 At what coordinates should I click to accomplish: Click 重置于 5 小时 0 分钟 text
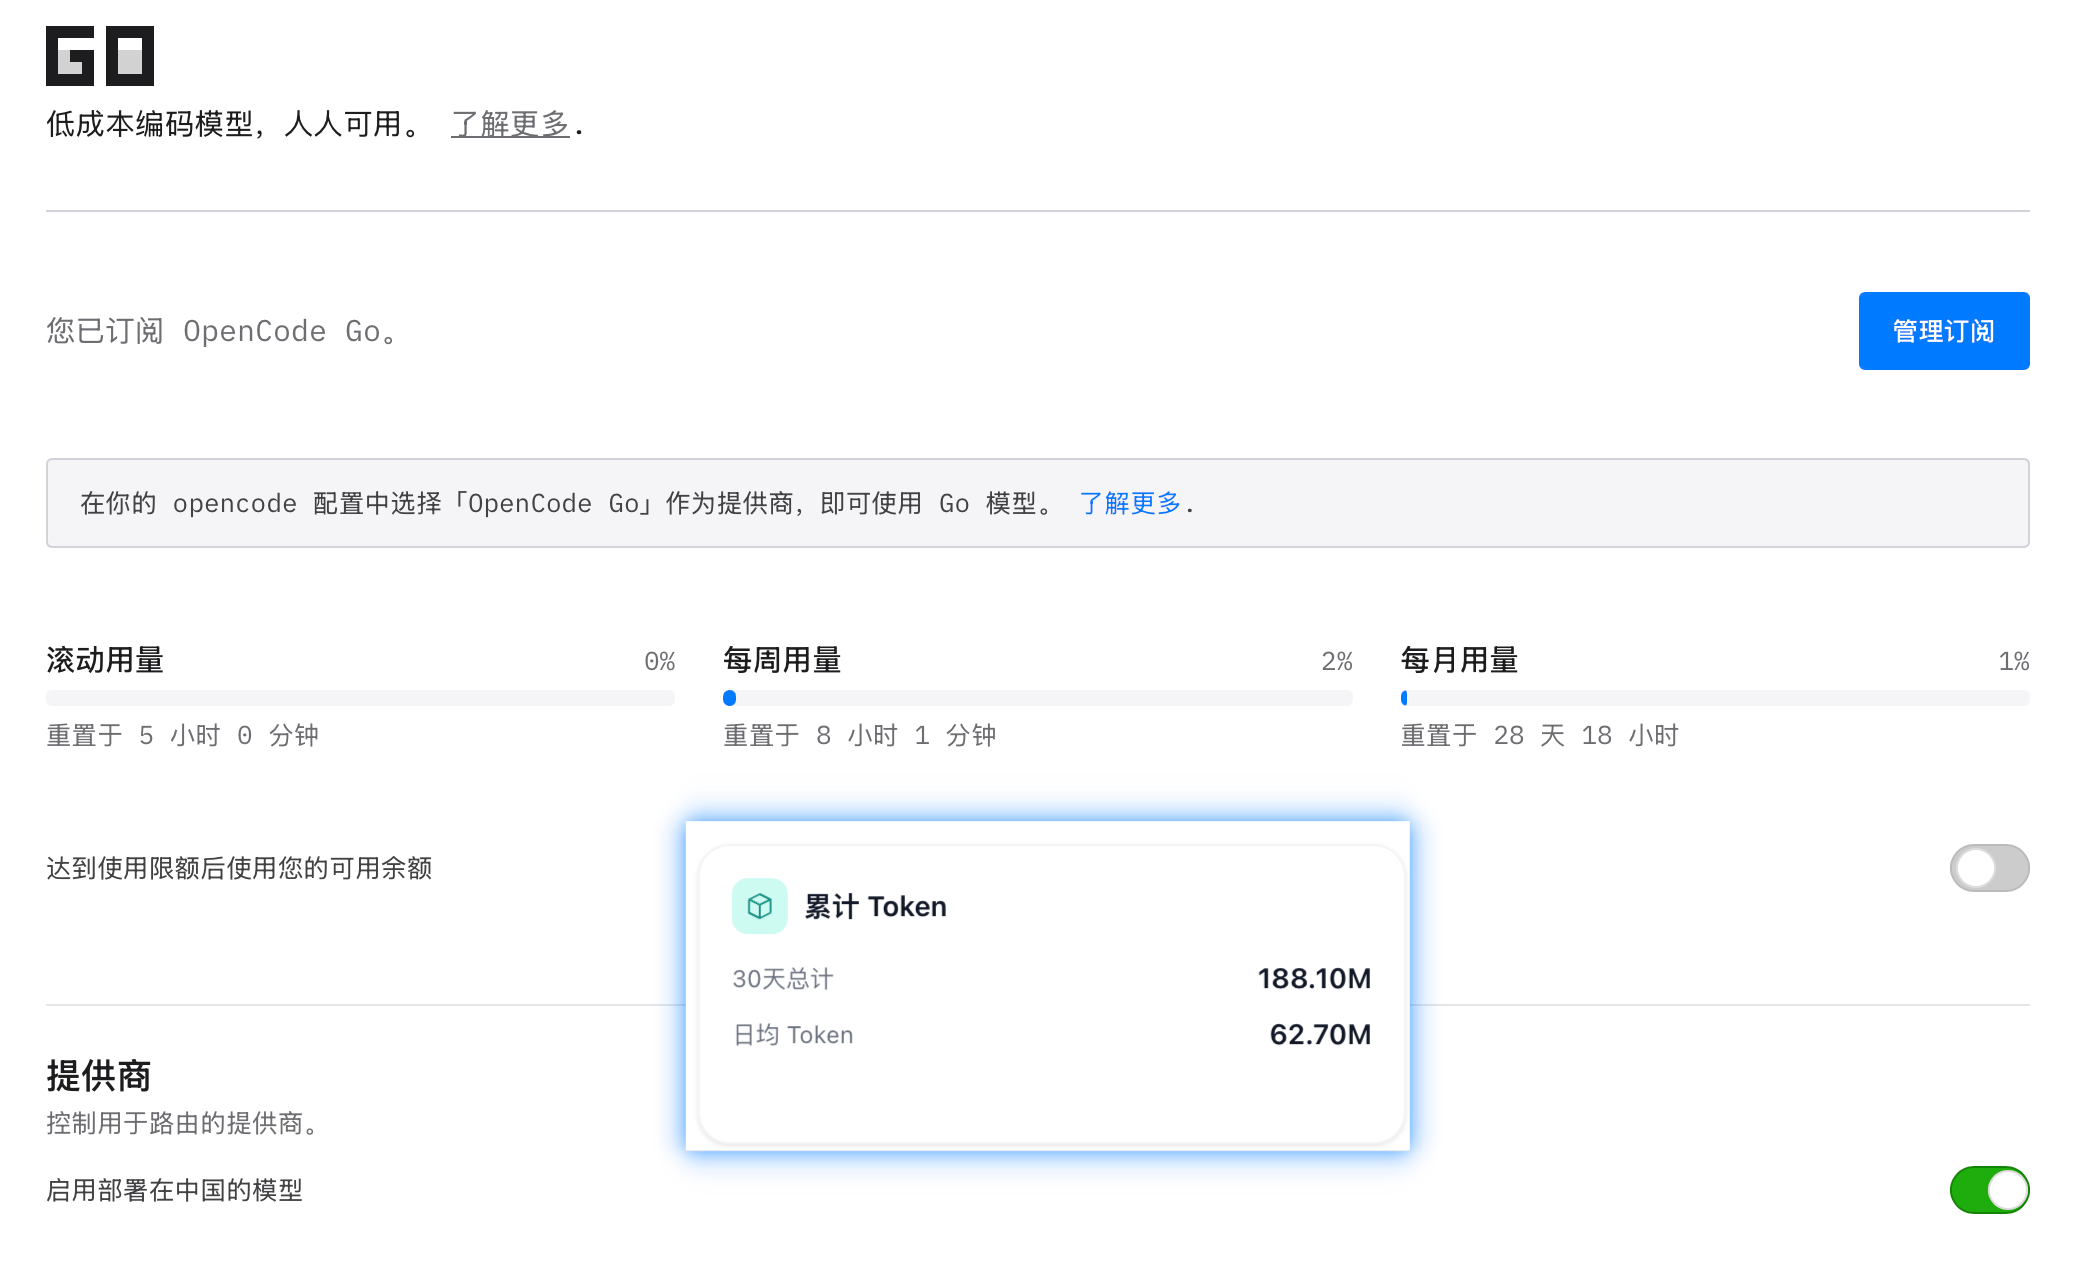pyautogui.click(x=183, y=736)
